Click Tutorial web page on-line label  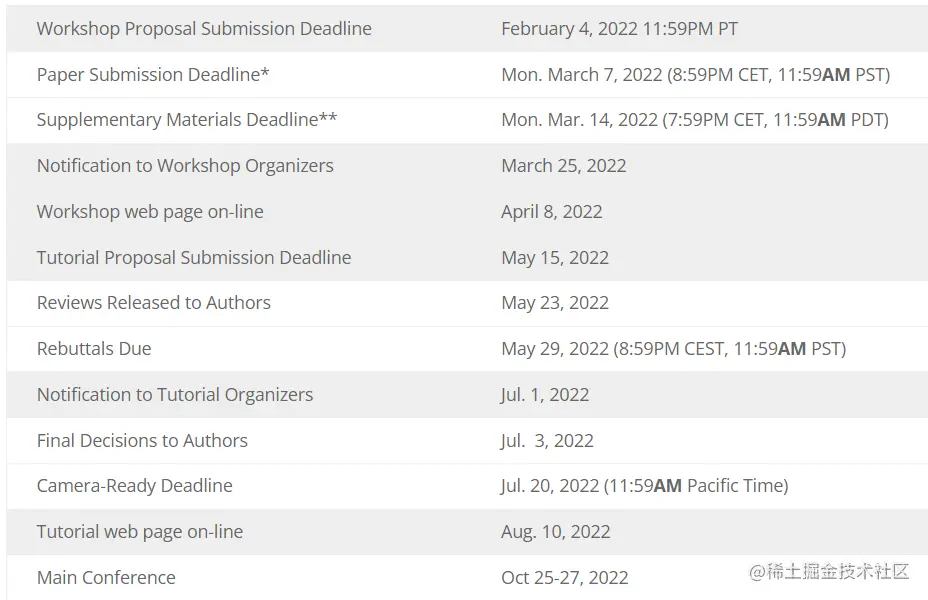pos(140,532)
